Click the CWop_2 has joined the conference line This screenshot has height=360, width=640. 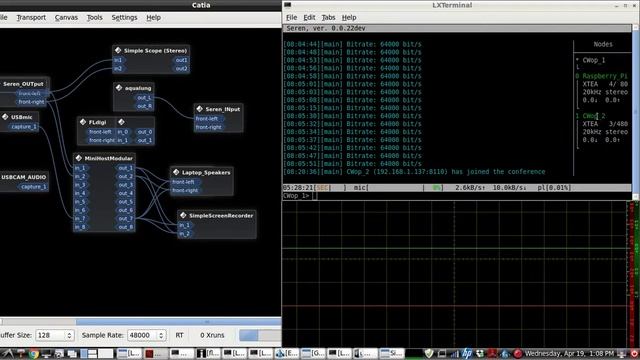click(x=414, y=172)
